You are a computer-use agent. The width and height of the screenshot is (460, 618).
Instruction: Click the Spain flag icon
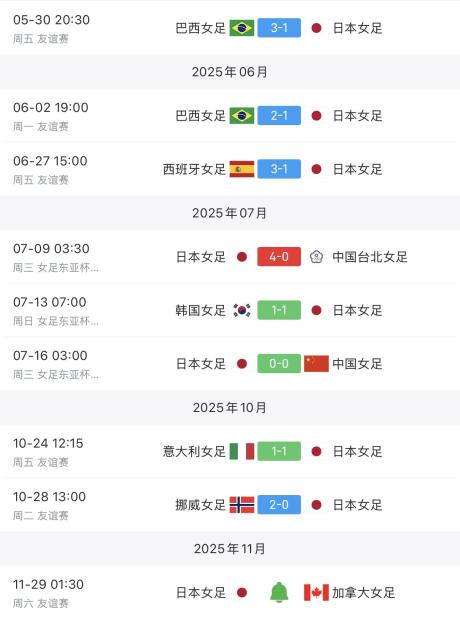coord(242,169)
